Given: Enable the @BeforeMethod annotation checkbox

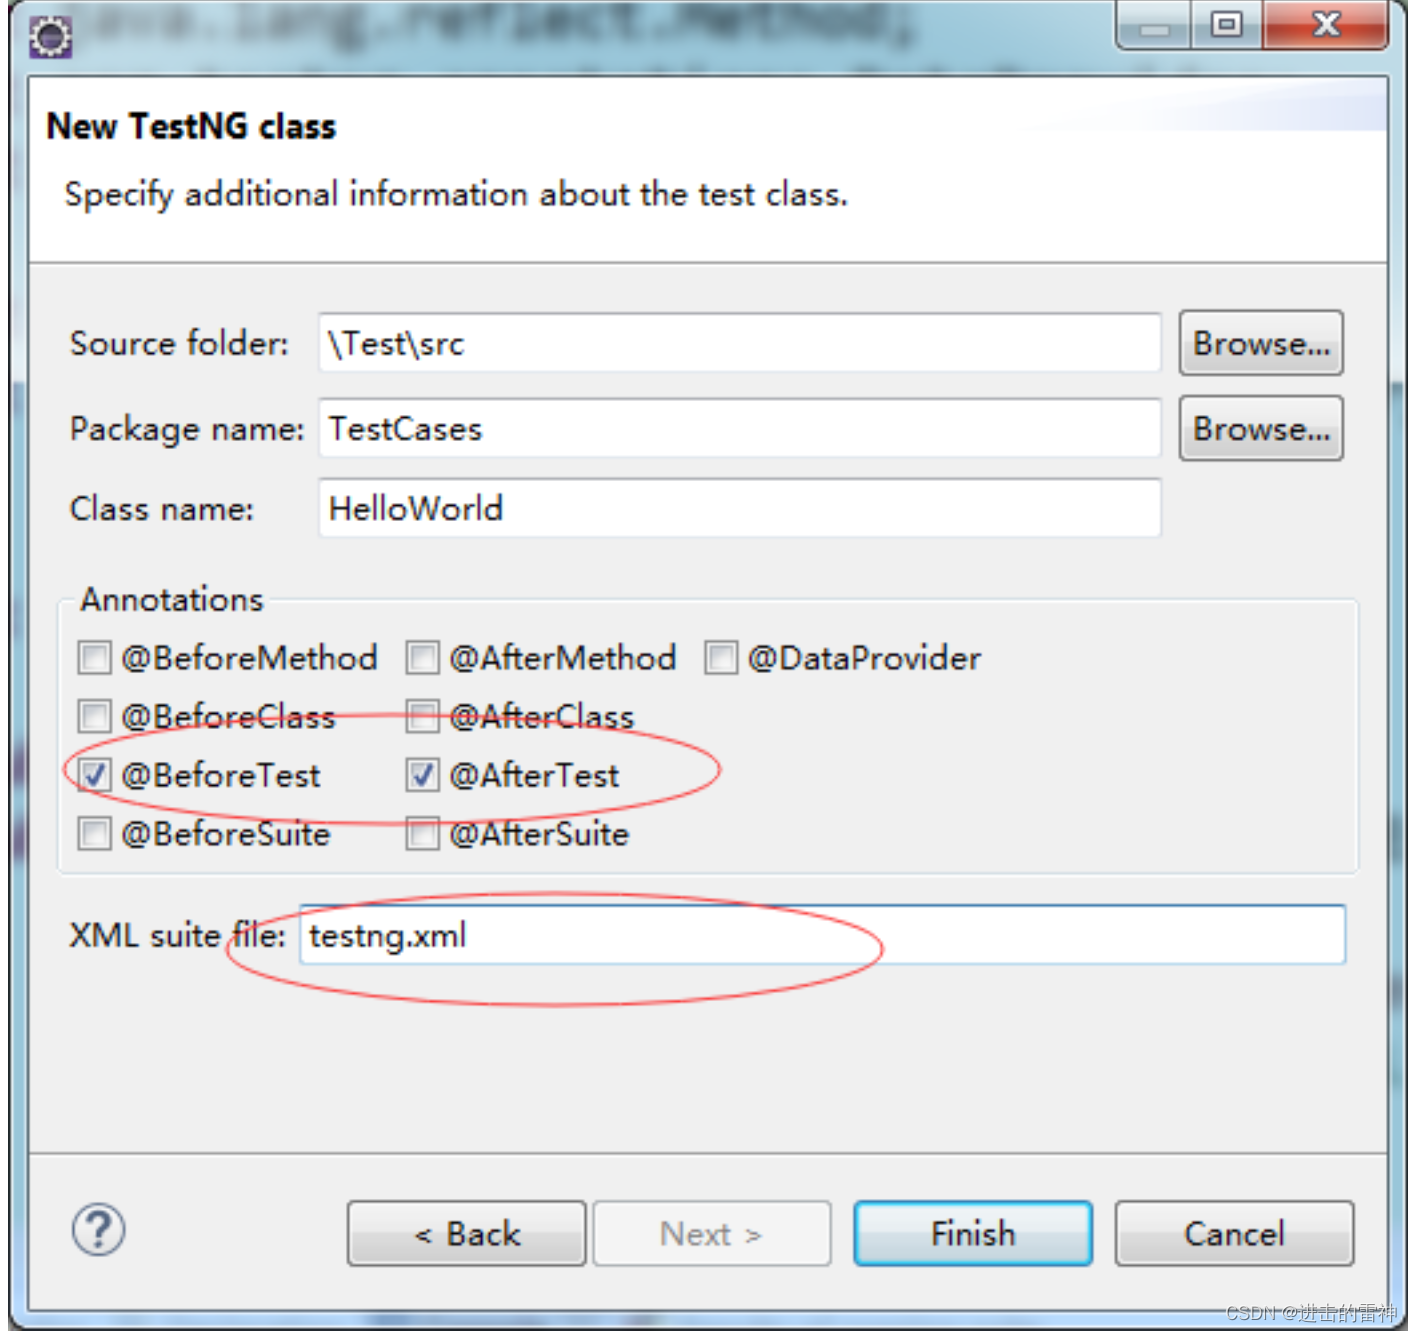Looking at the screenshot, I should coord(94,658).
